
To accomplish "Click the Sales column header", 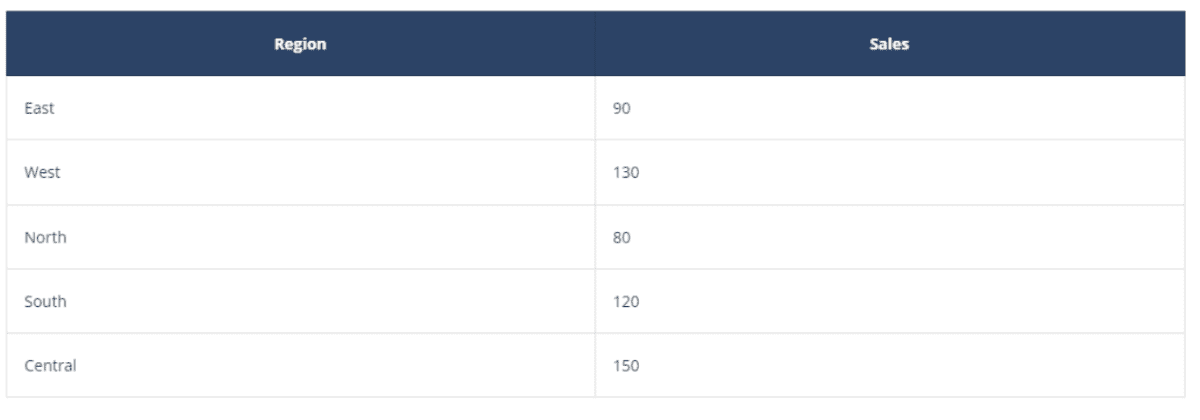I will click(x=889, y=44).
